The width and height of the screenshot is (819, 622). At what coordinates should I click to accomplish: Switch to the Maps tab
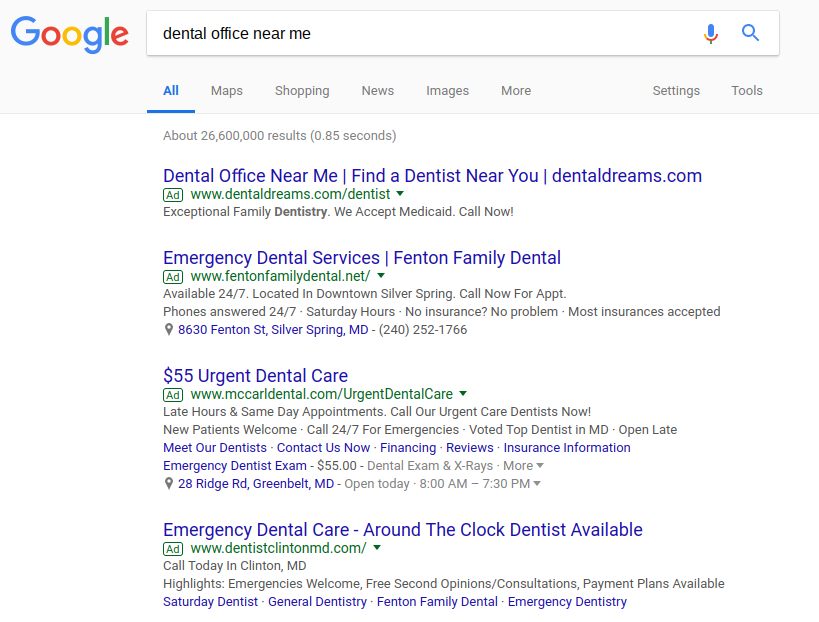227,91
